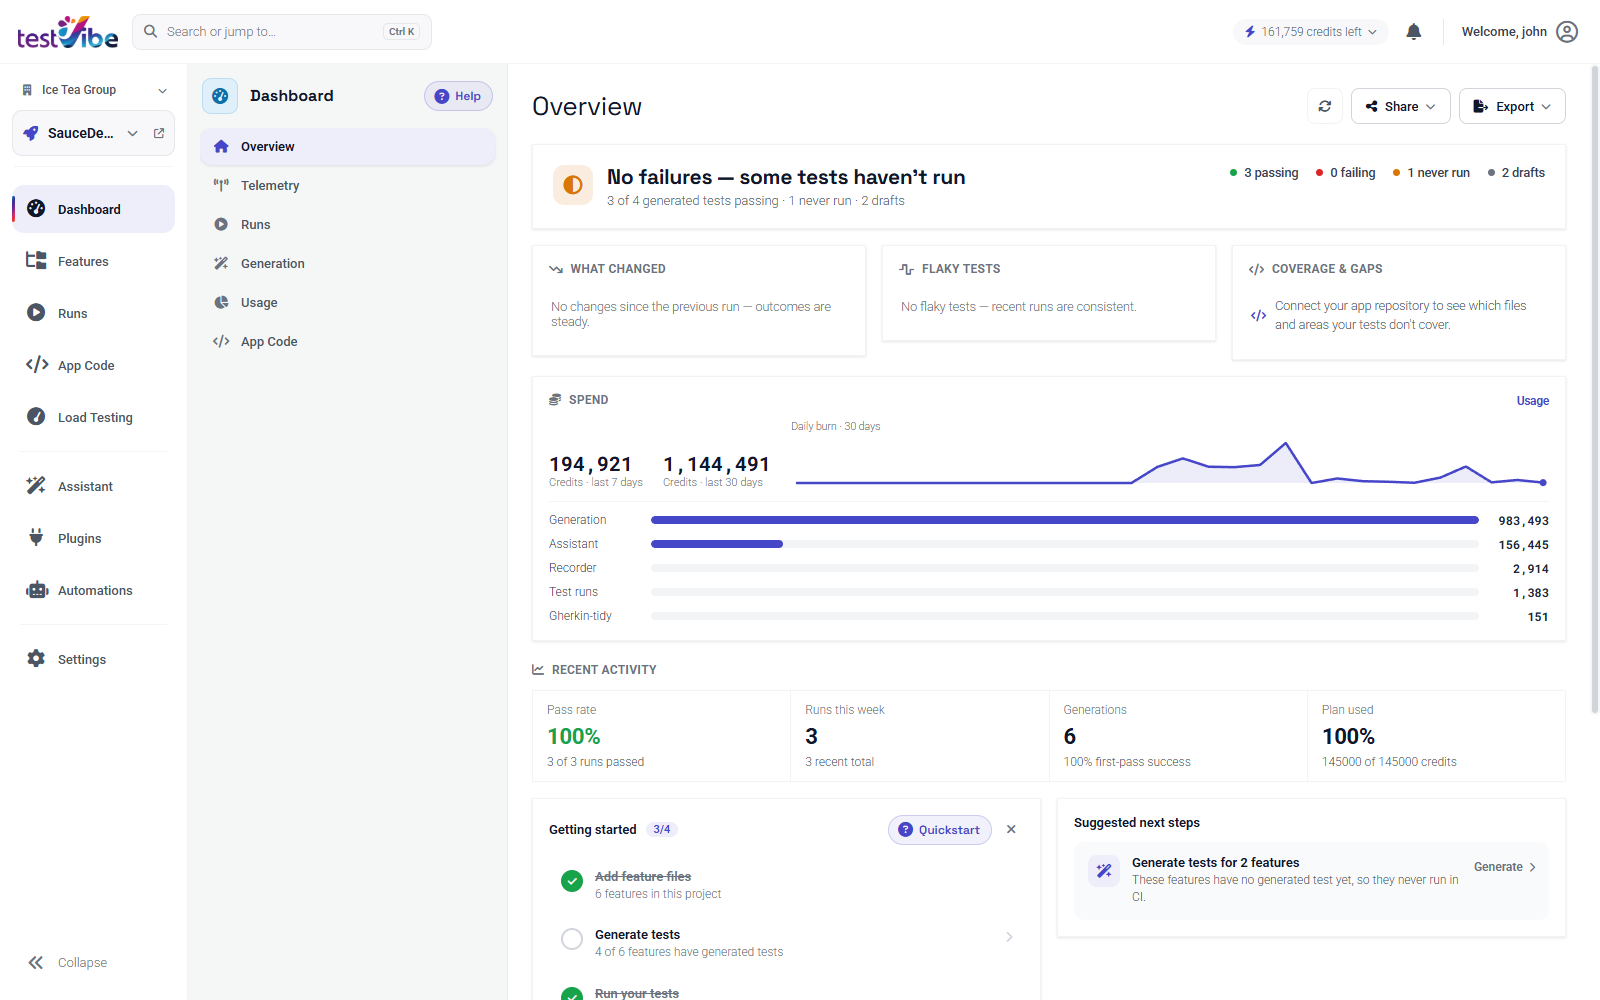
Task: Expand the Ice Tea Group organization dropdown
Action: (95, 90)
